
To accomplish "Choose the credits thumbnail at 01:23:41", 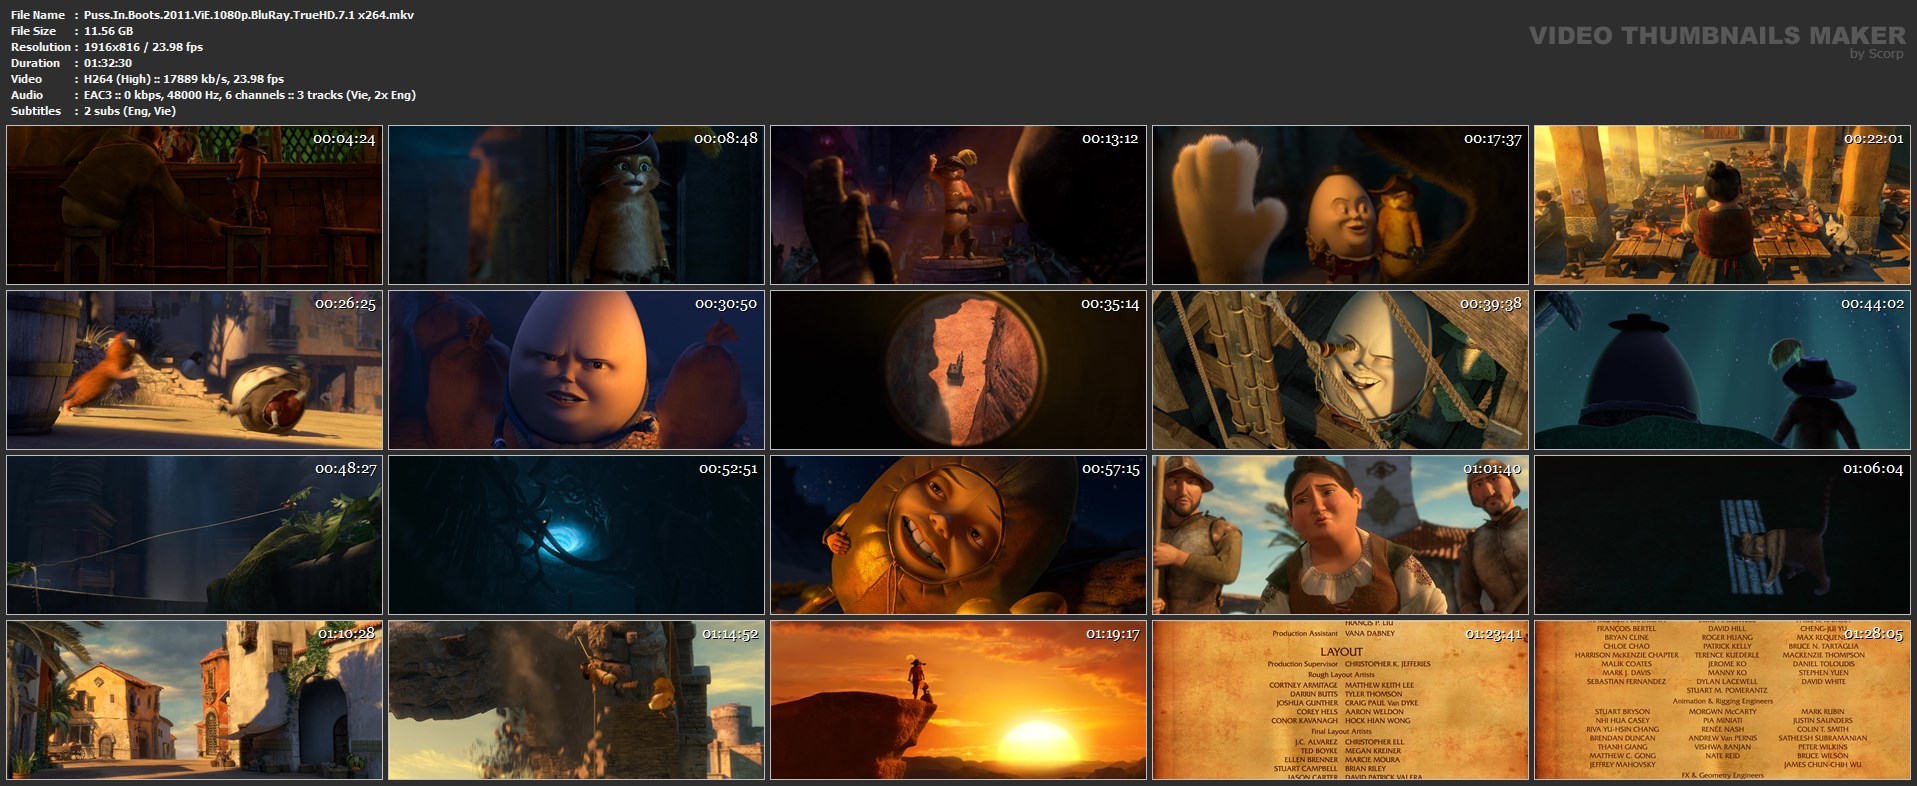I will 1340,700.
